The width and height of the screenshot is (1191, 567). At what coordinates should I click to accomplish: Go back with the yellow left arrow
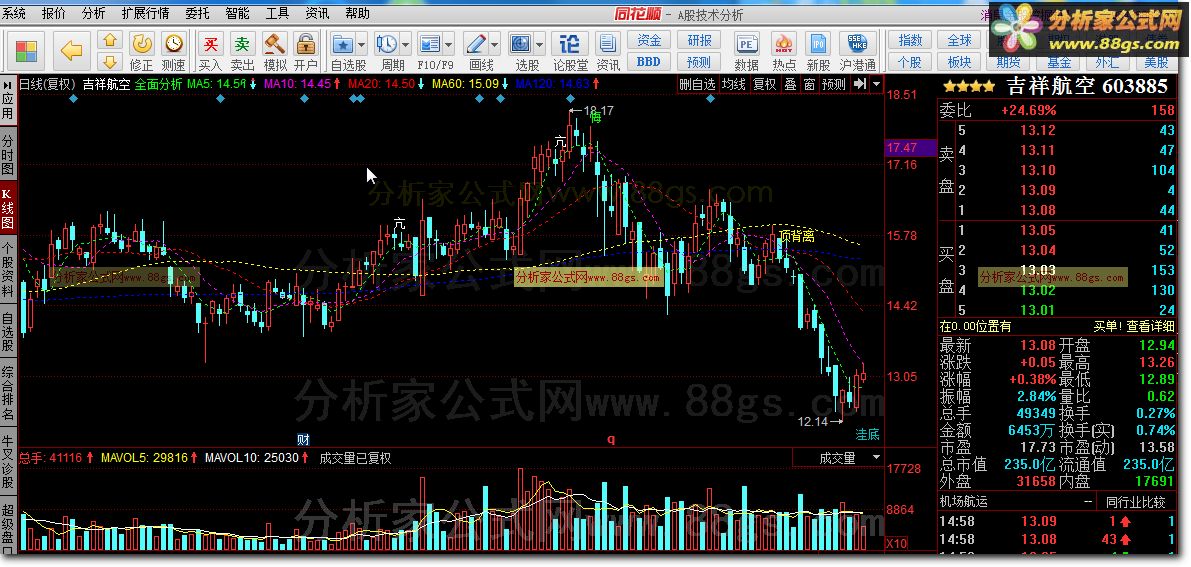point(71,51)
